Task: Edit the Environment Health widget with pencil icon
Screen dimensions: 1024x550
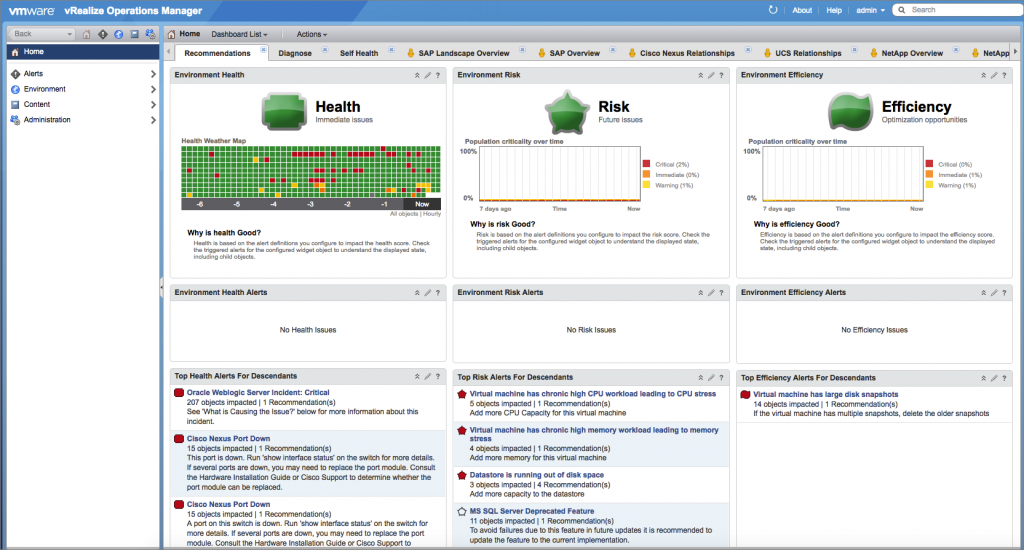Action: pyautogui.click(x=428, y=75)
